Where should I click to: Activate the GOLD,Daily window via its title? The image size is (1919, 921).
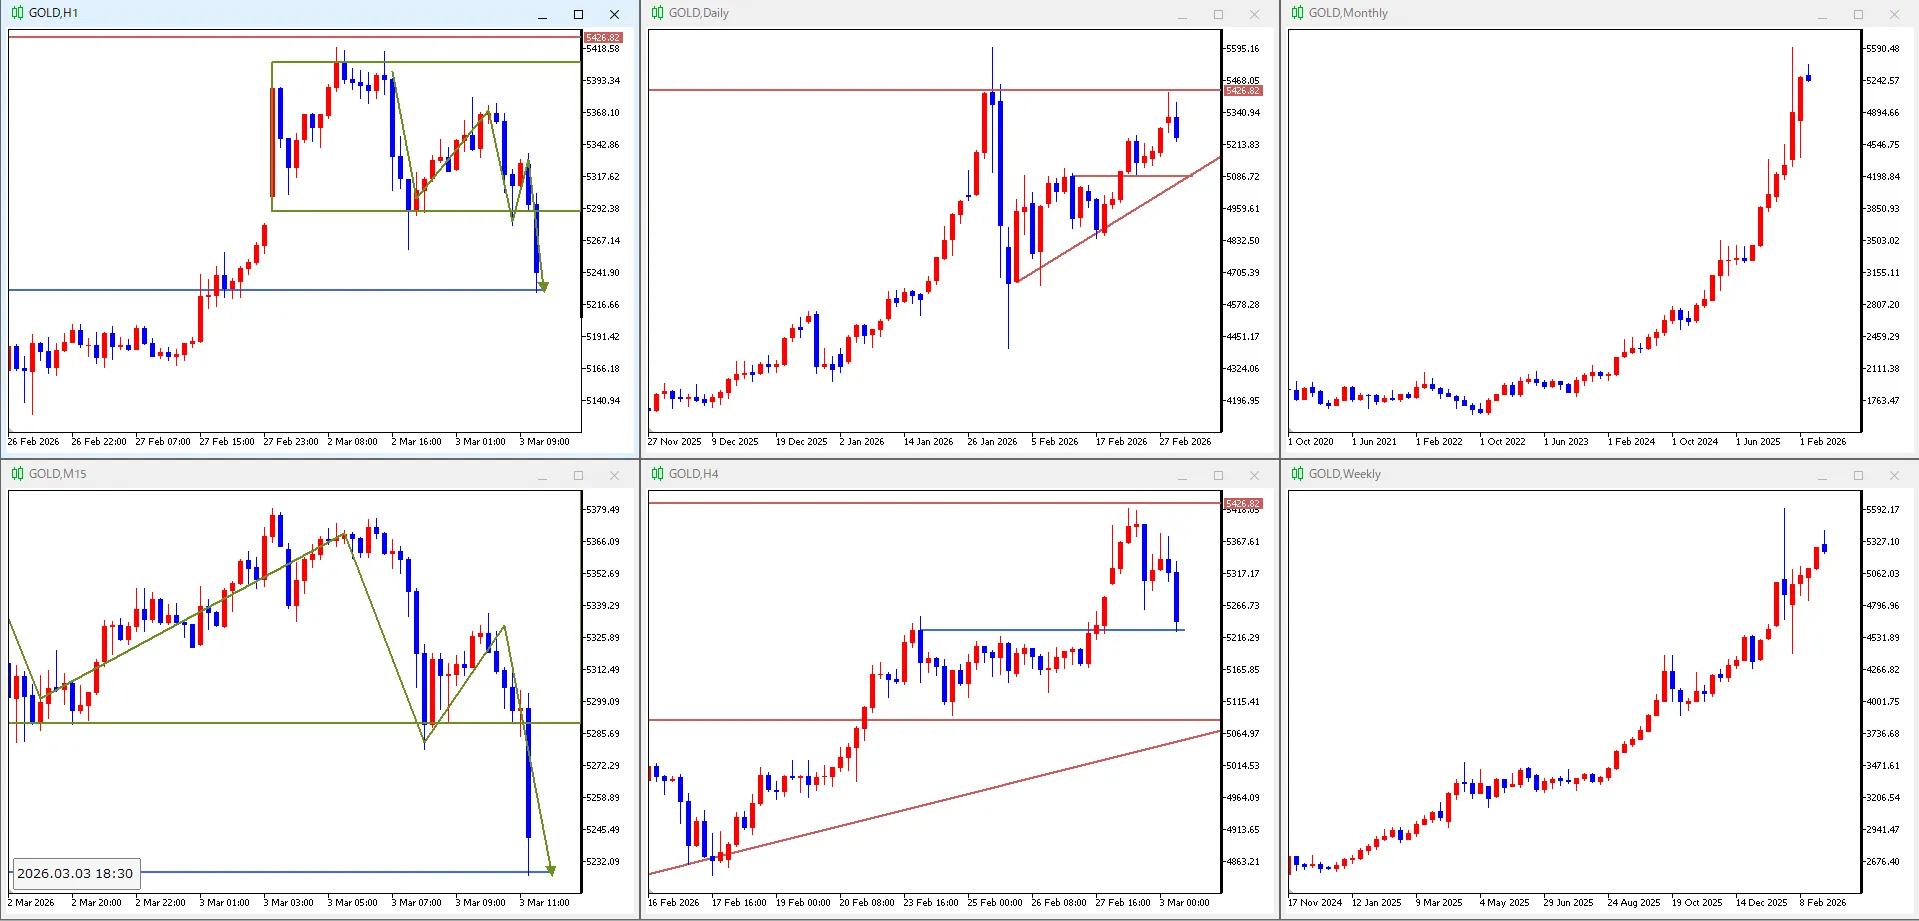click(x=699, y=13)
